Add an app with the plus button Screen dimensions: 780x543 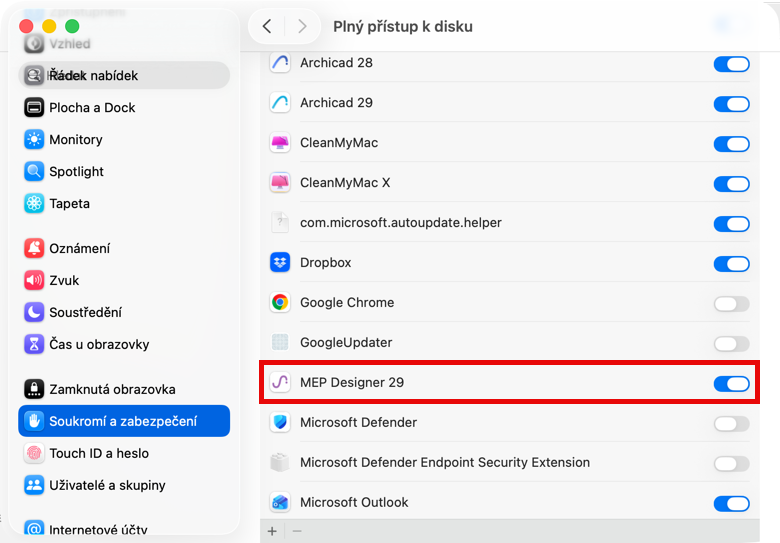(x=272, y=531)
